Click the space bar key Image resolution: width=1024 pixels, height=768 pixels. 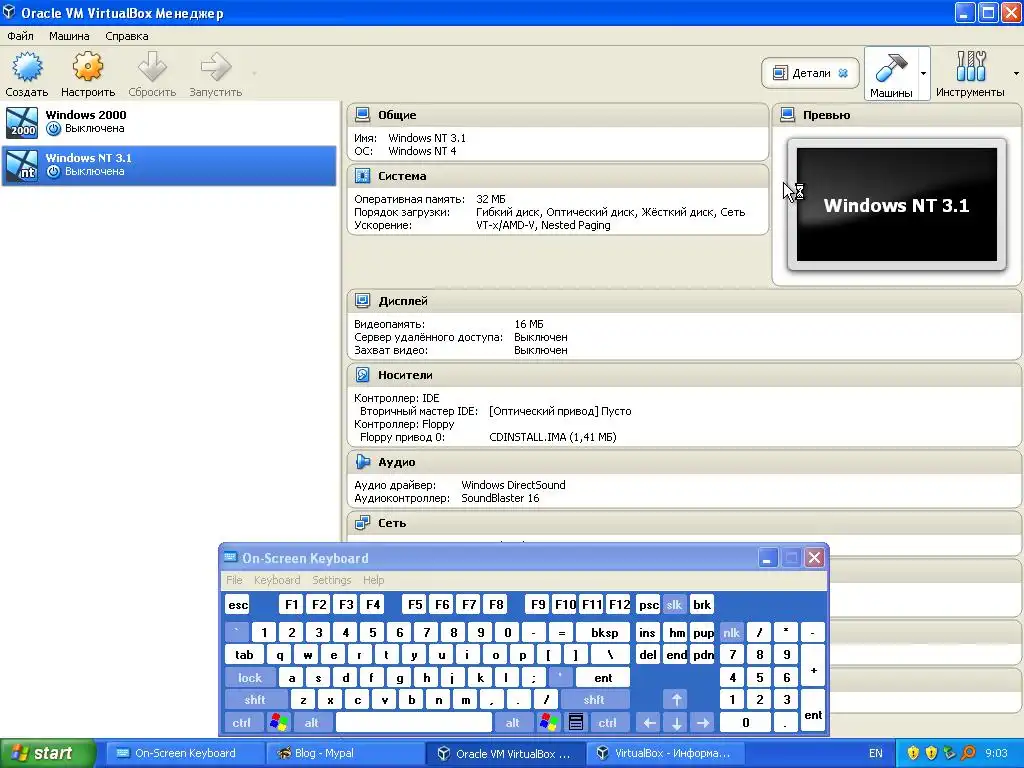tap(413, 722)
